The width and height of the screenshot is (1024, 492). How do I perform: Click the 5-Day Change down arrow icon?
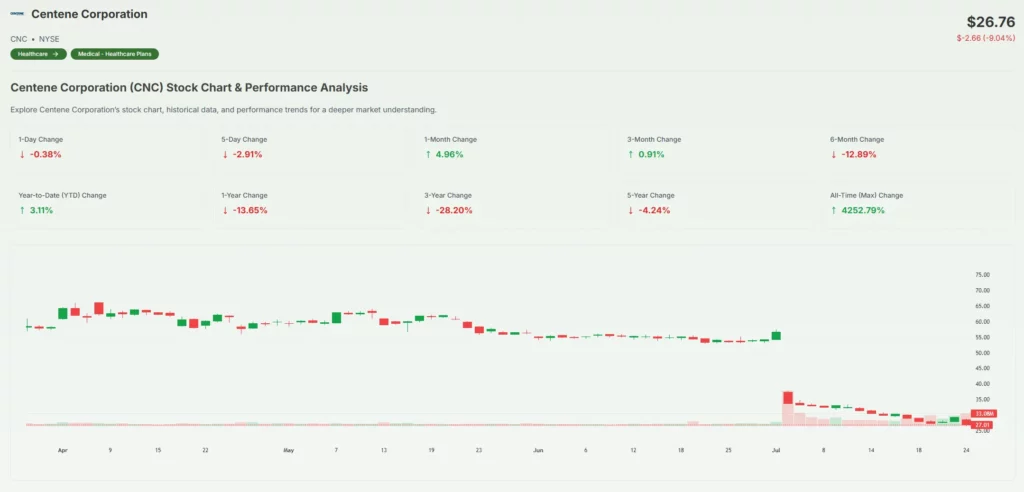click(225, 155)
